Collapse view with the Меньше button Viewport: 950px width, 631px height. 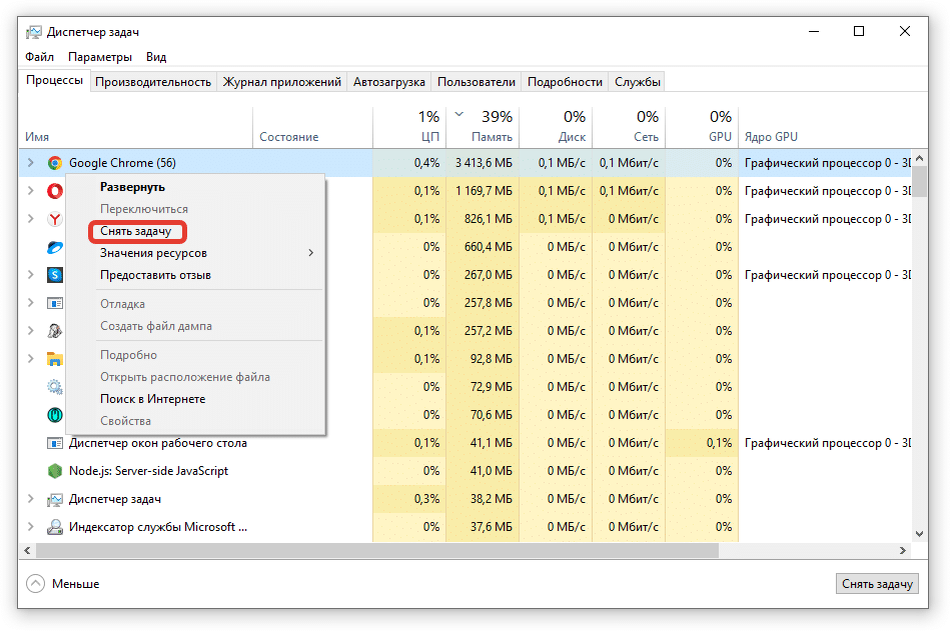pos(63,584)
